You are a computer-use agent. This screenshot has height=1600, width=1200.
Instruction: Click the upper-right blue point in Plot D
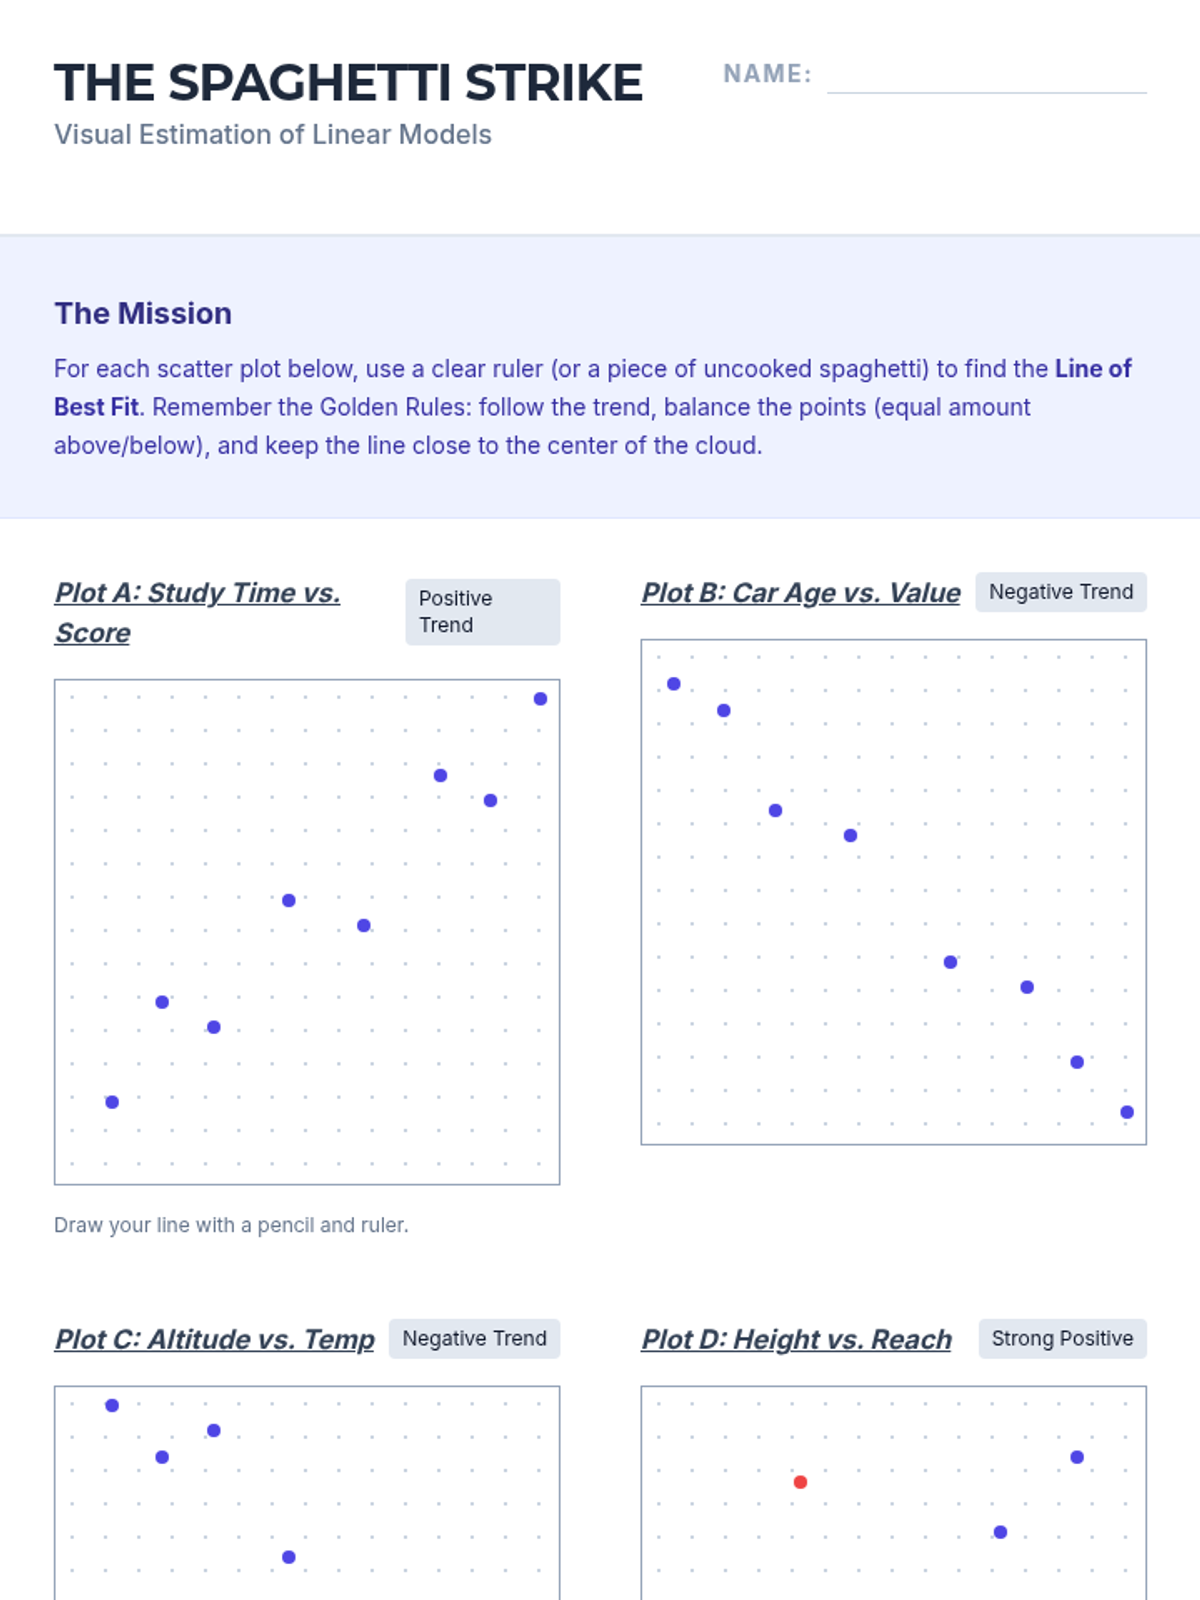coord(1077,1457)
